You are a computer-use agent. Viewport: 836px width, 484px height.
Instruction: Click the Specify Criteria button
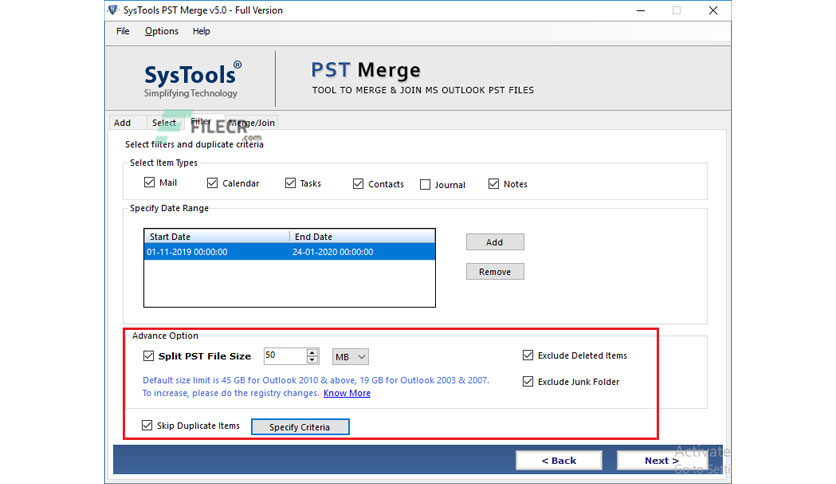pos(300,427)
